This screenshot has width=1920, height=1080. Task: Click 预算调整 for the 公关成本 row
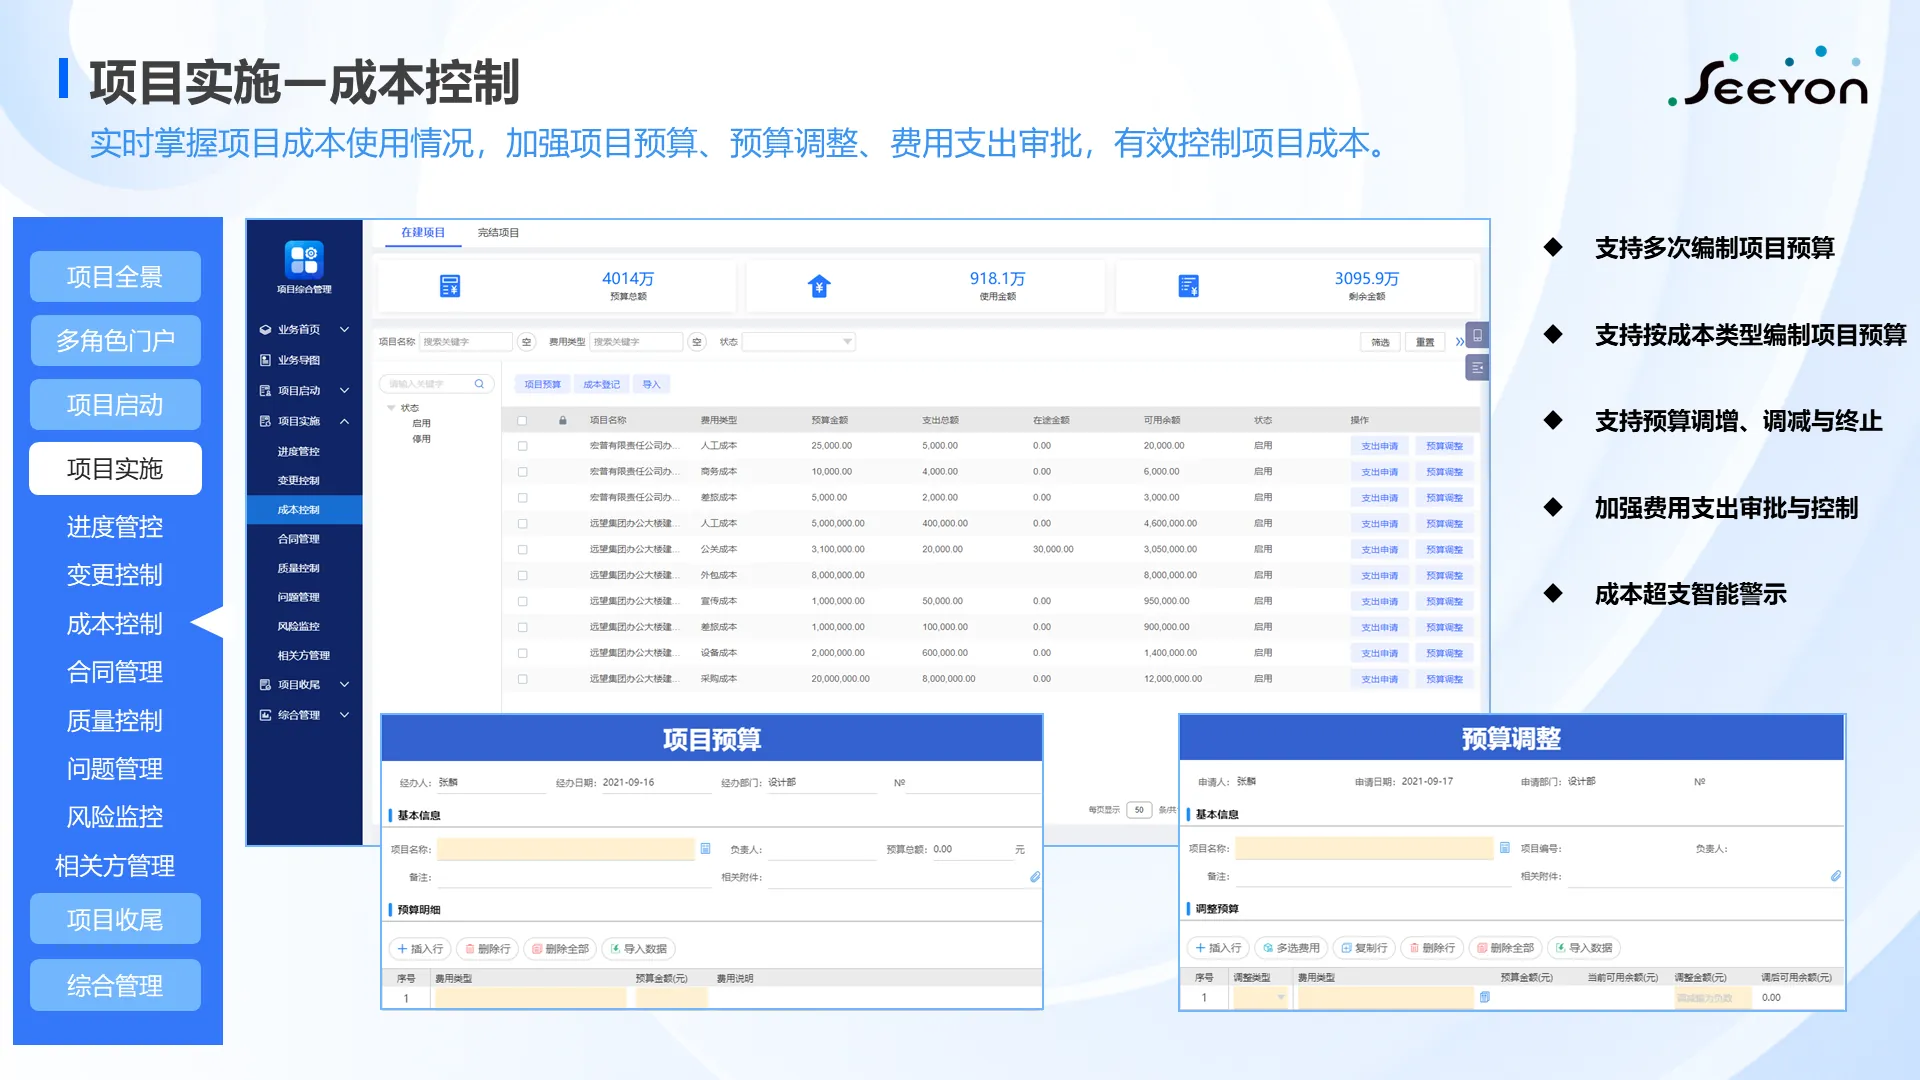1444,550
